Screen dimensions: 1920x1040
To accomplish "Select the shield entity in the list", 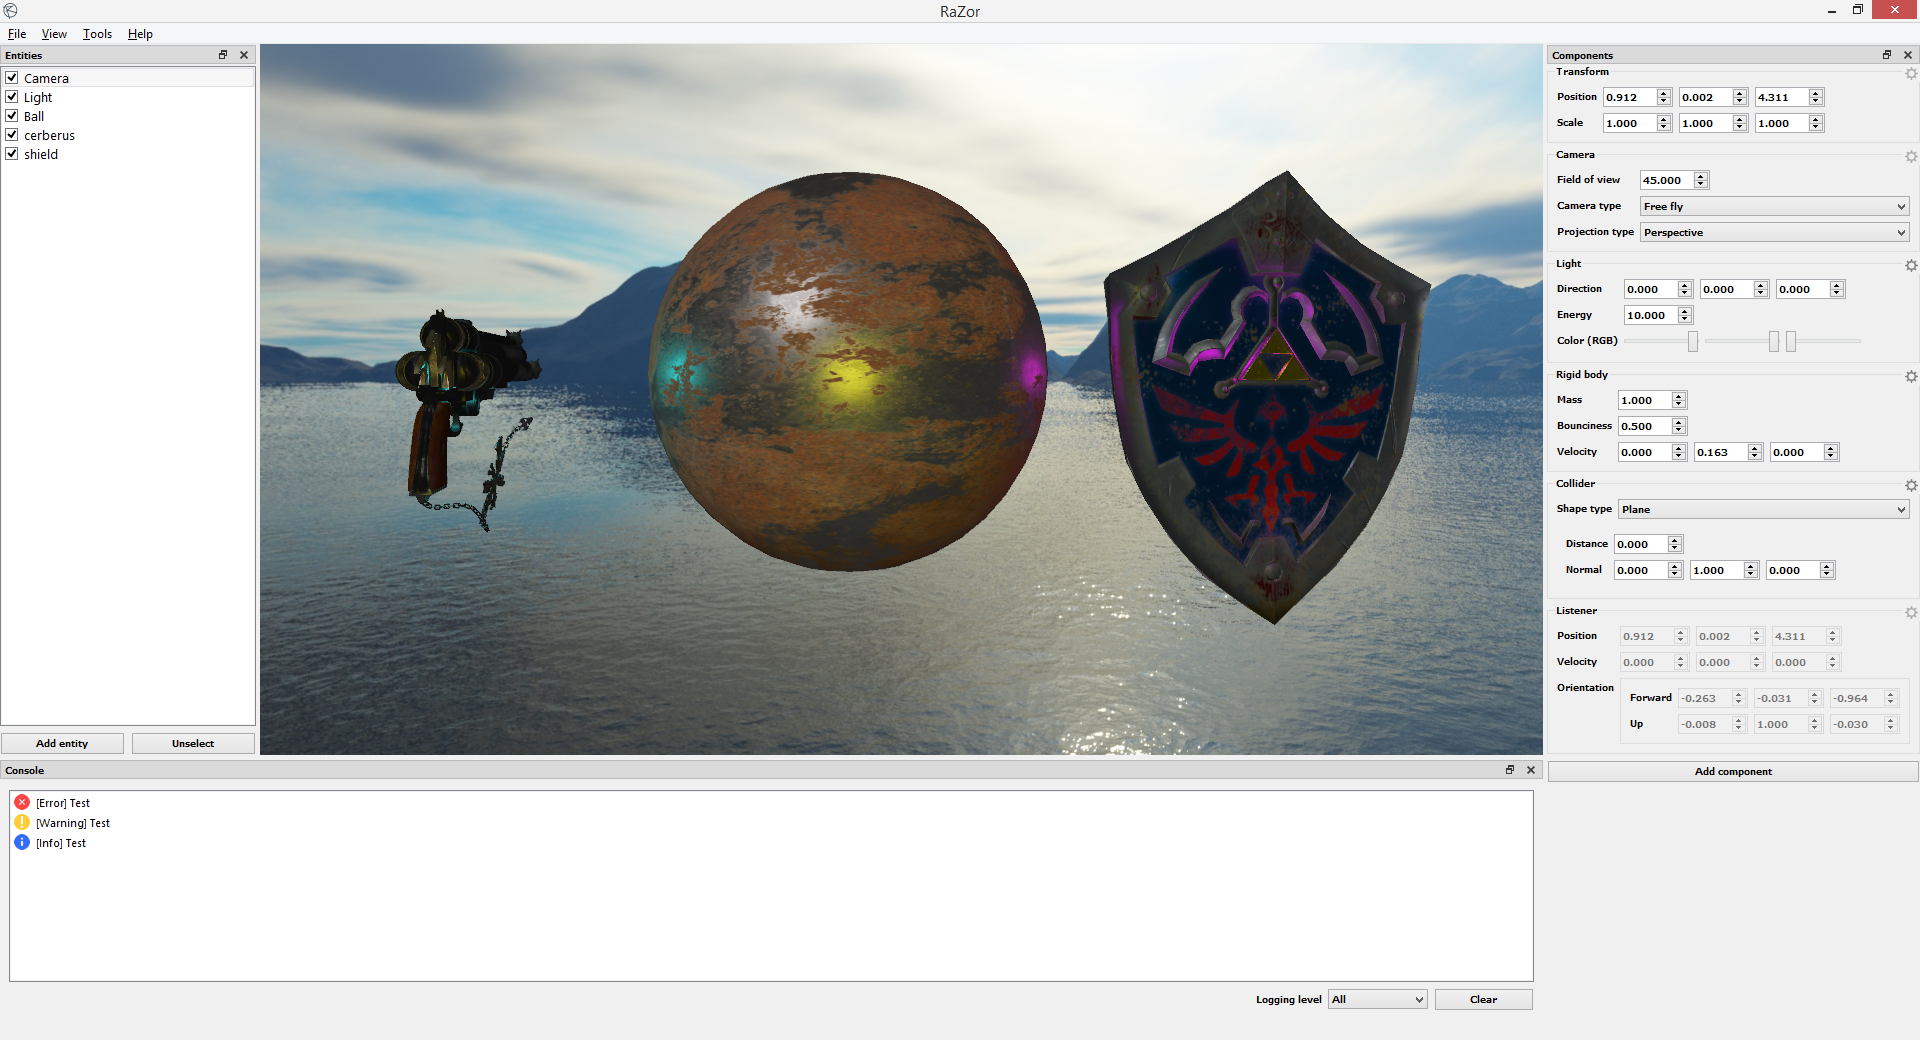I will [128, 154].
